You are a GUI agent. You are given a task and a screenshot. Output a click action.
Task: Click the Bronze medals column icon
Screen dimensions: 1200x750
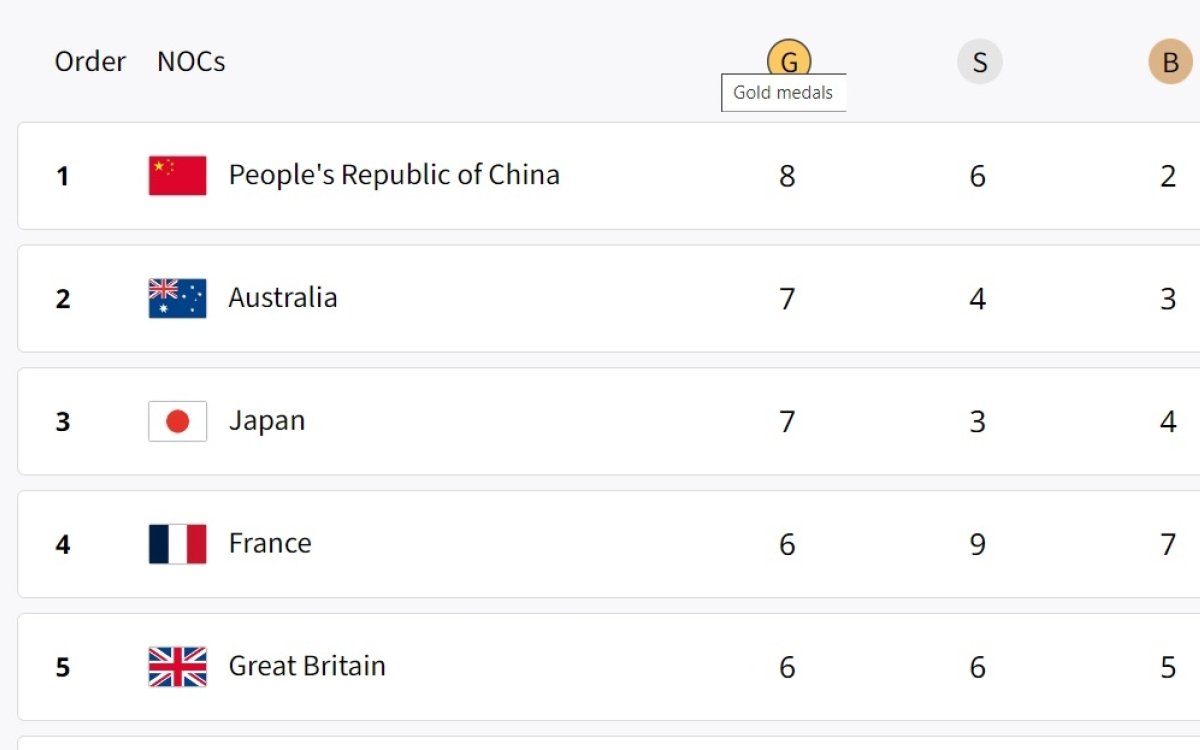tap(1170, 63)
